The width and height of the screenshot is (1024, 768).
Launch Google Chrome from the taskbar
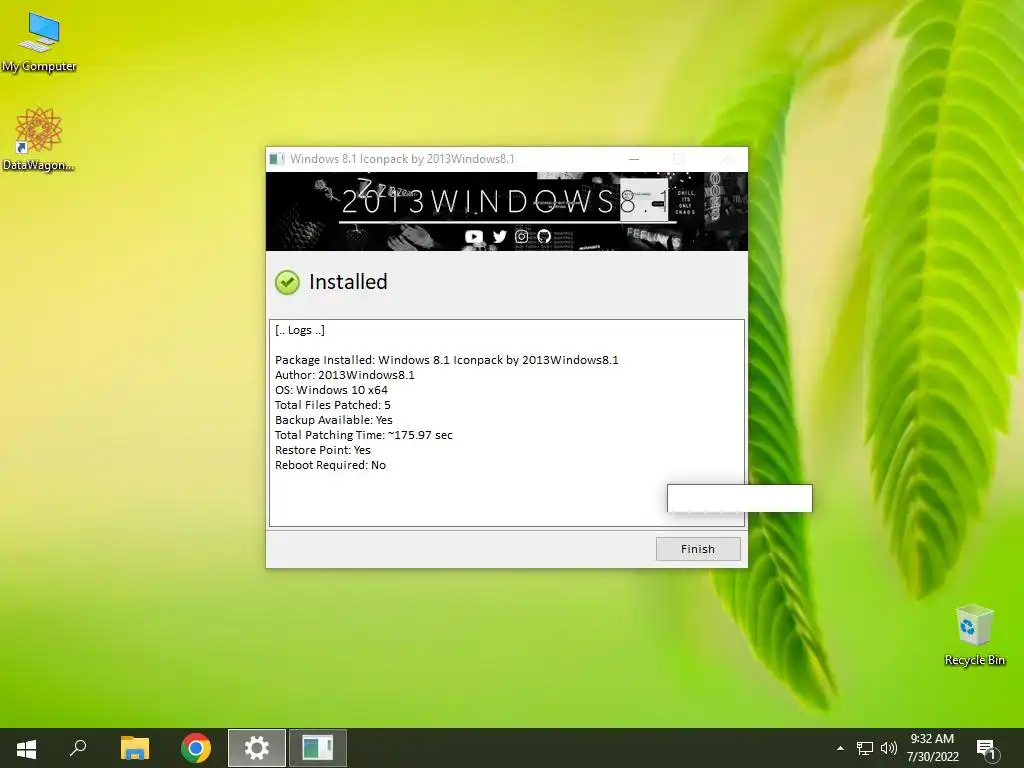click(x=196, y=748)
